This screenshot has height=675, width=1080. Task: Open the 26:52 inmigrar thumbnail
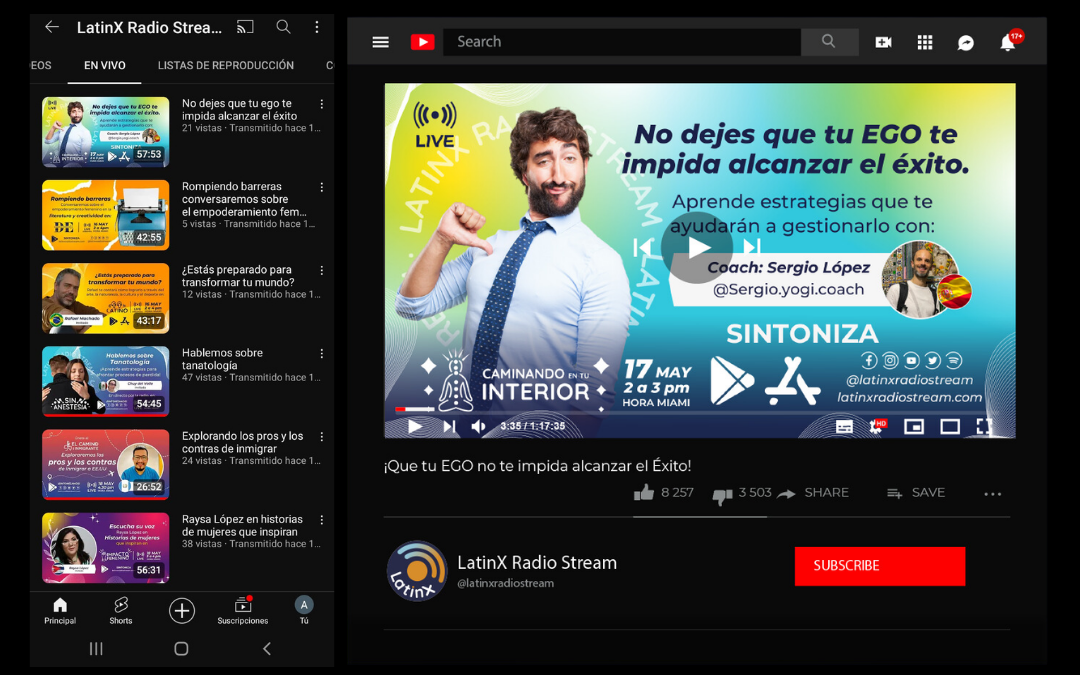tap(105, 465)
